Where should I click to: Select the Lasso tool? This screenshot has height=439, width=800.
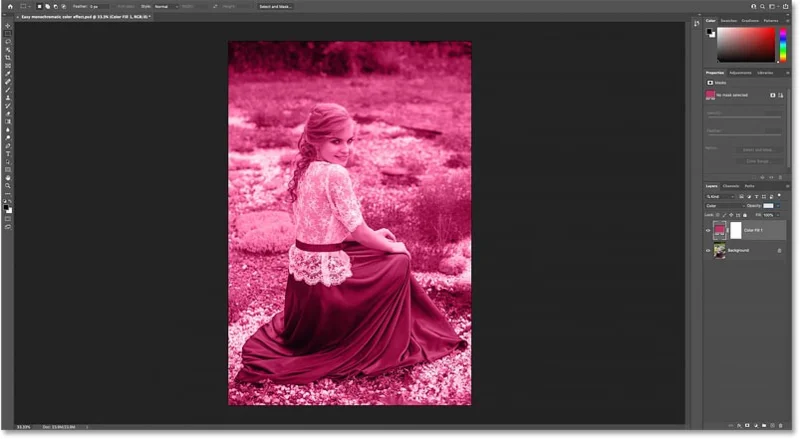click(x=8, y=42)
